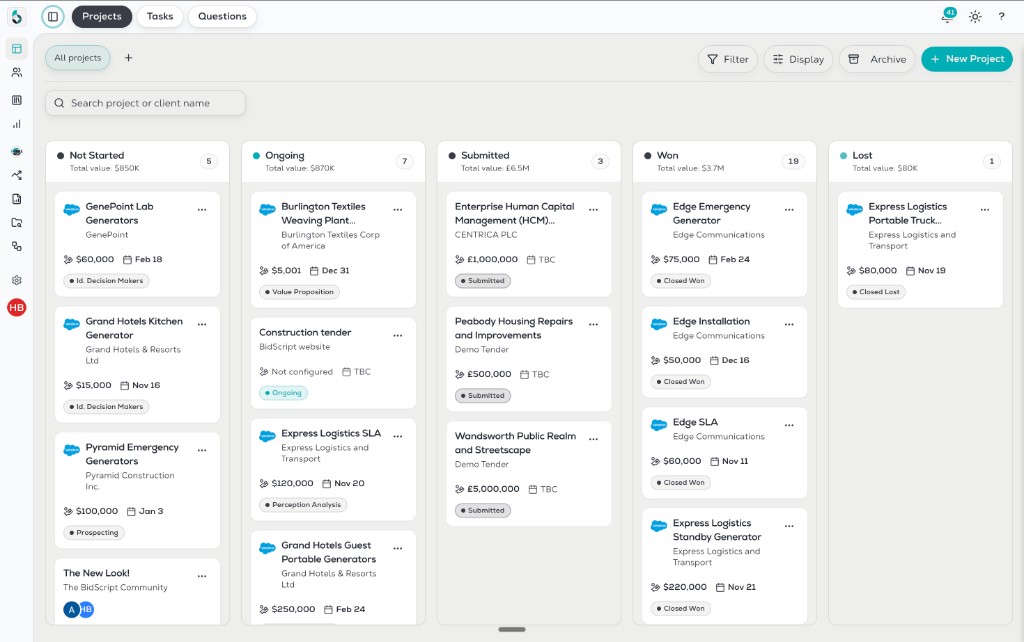1024x642 pixels.
Task: Click the Submitted total value £6.5M
Action: click(x=495, y=169)
